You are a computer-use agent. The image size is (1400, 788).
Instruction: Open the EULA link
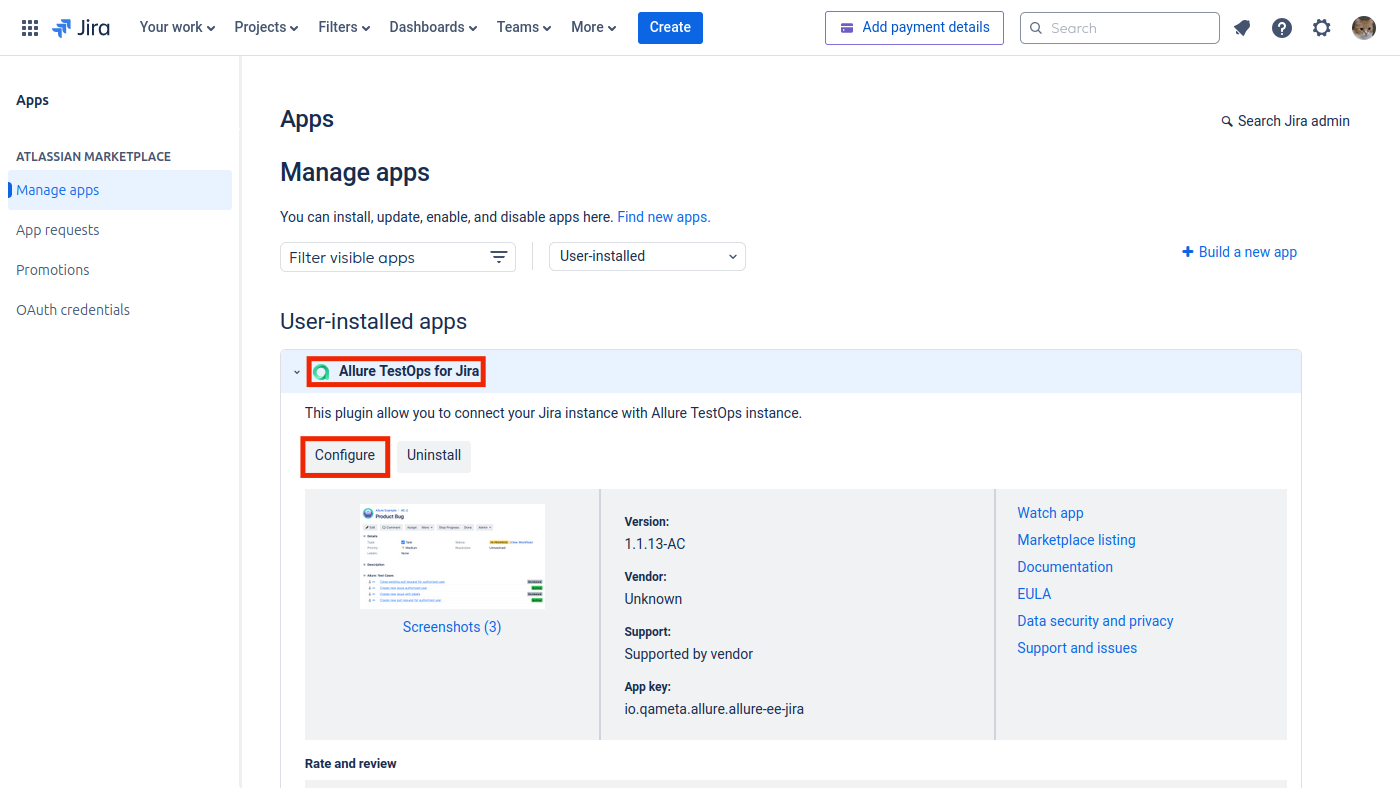coord(1034,594)
